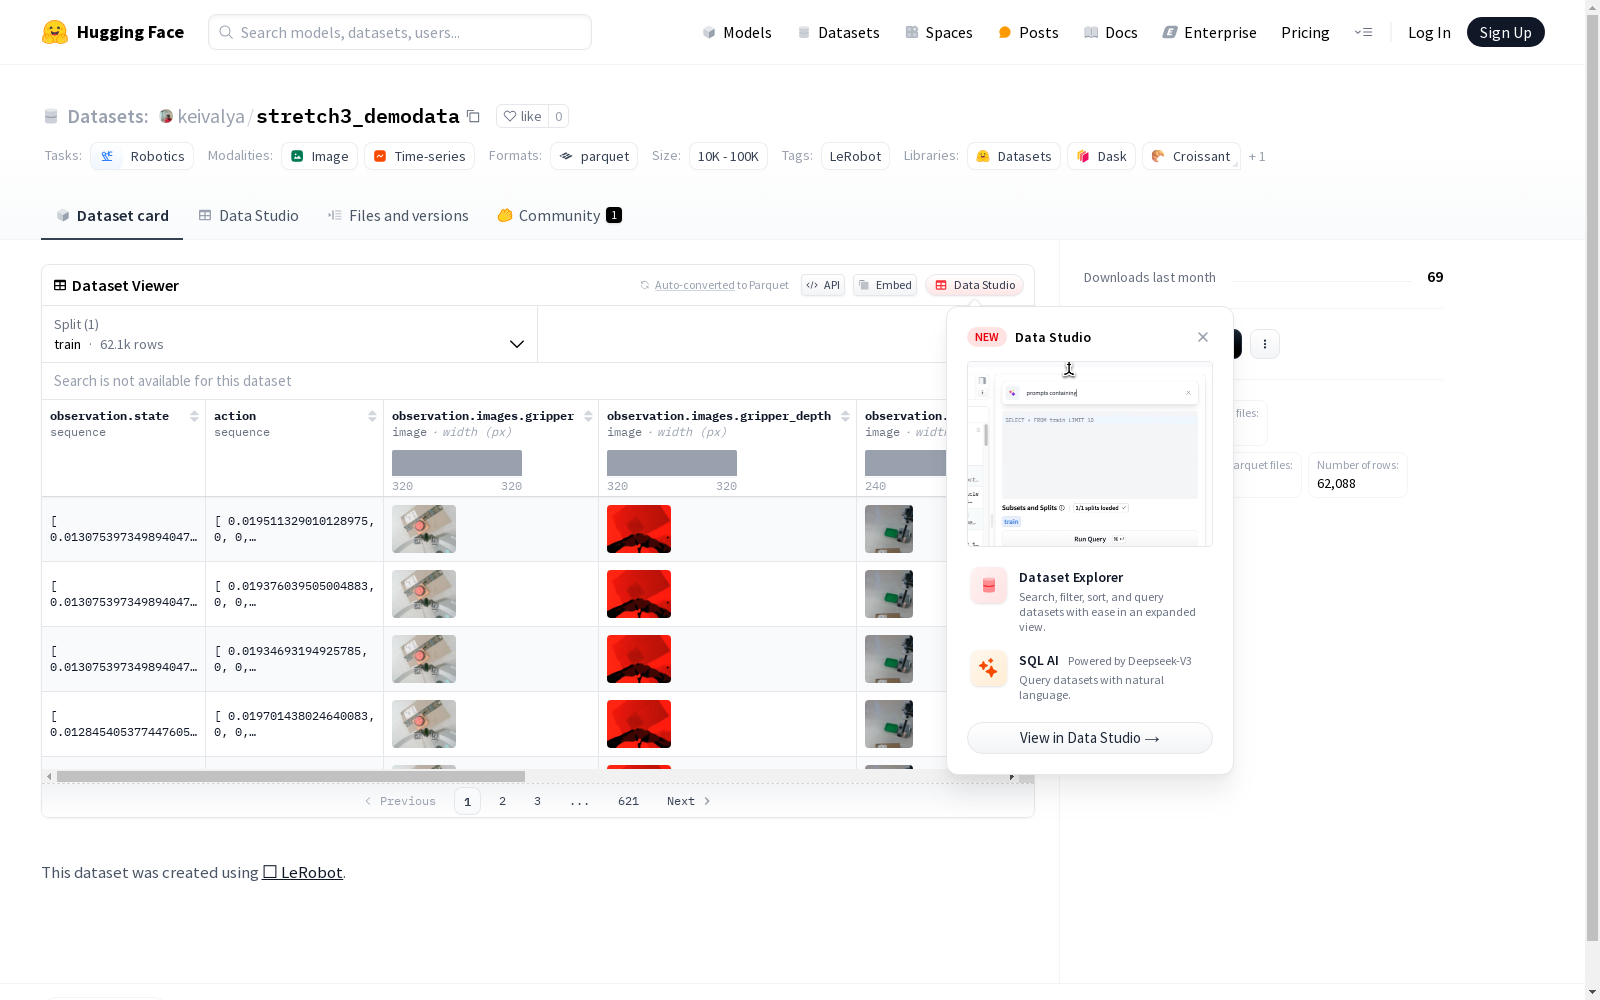Click the gripper width histogram bar
Image resolution: width=1600 pixels, height=1000 pixels.
[x=457, y=463]
